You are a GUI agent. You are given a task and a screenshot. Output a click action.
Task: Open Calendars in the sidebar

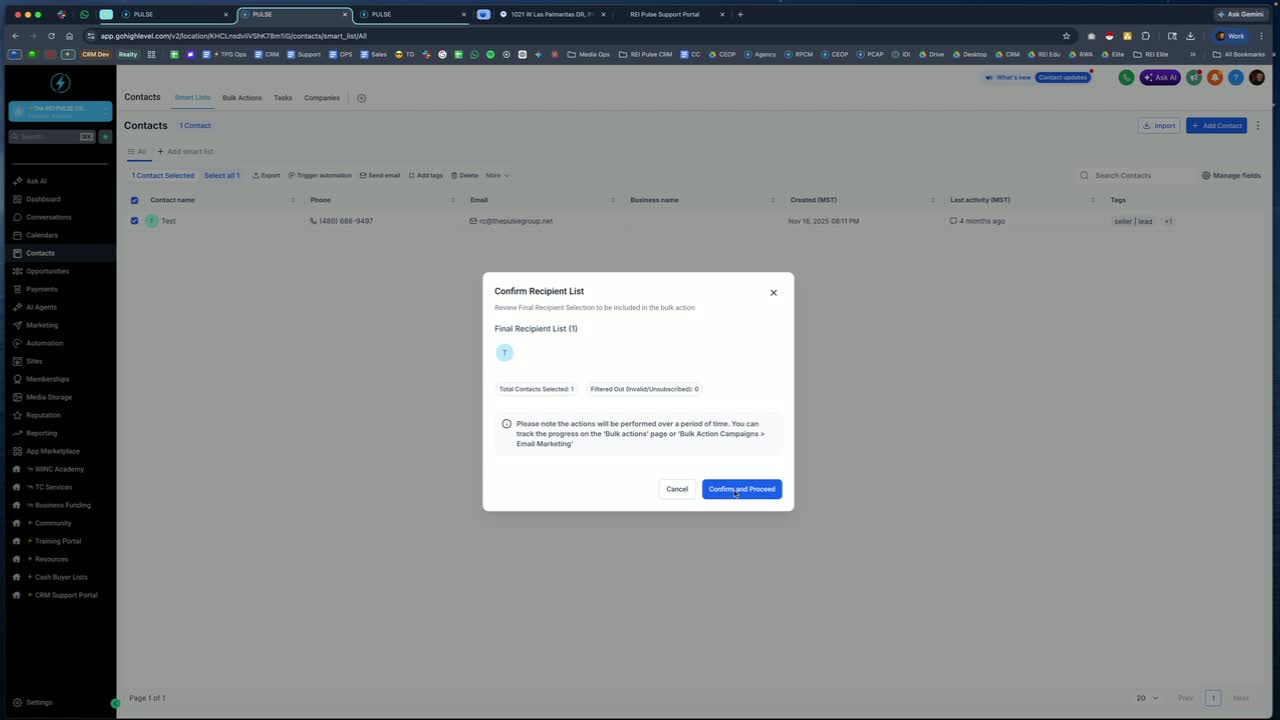[x=42, y=235]
